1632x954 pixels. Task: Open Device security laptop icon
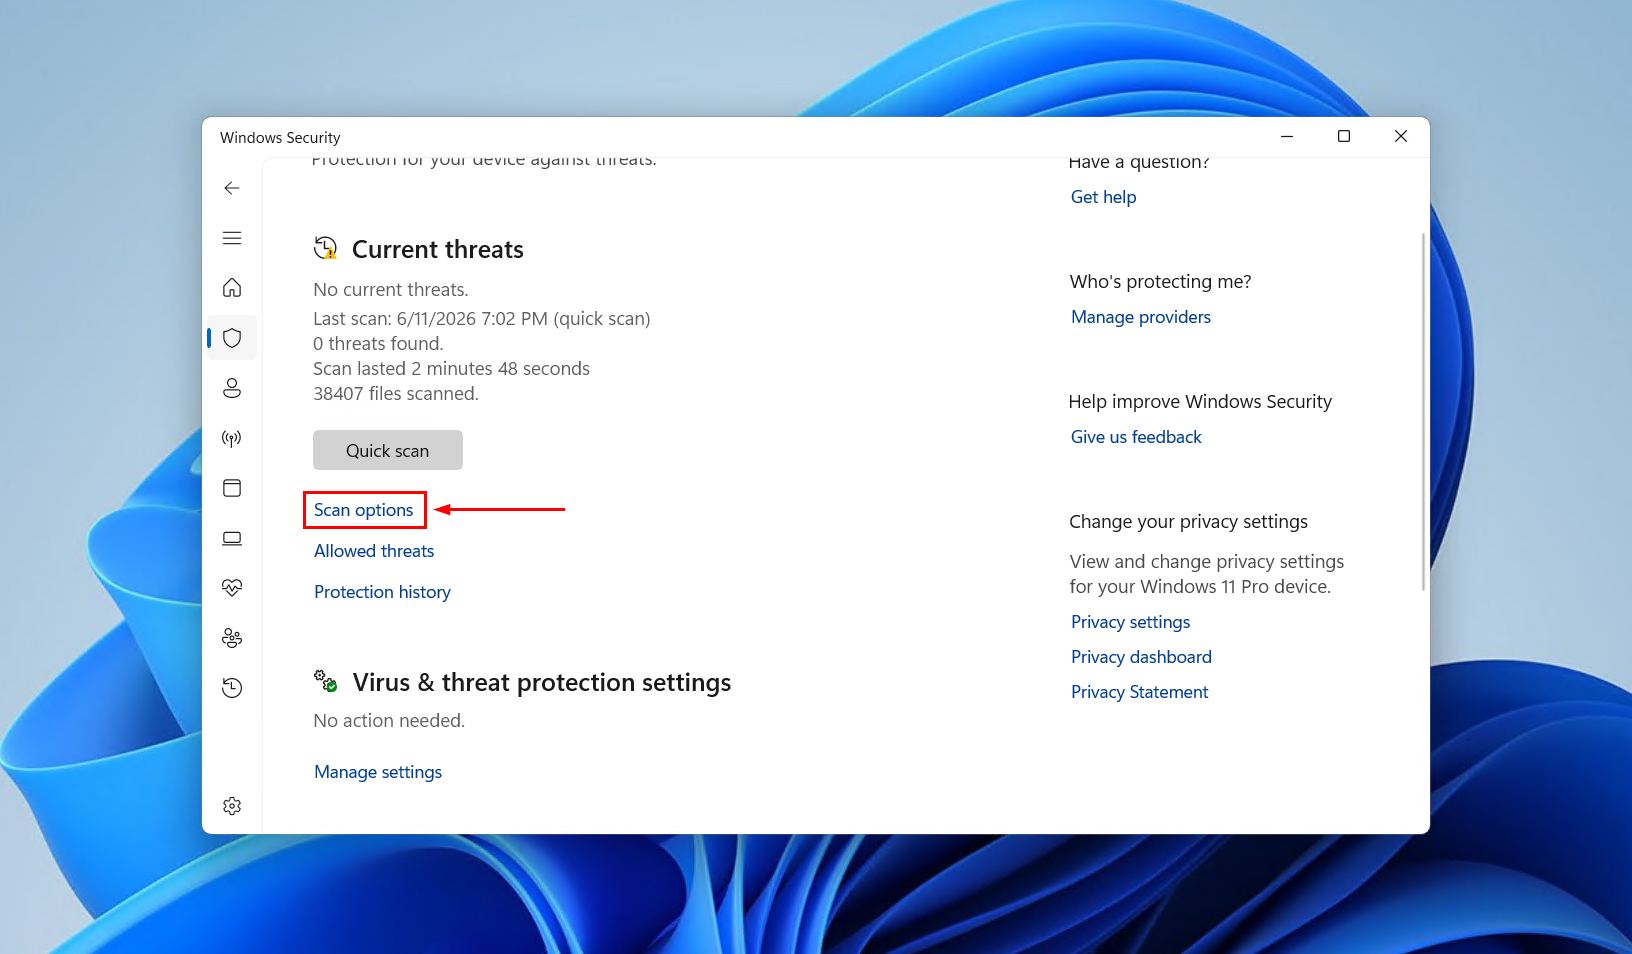pyautogui.click(x=232, y=538)
